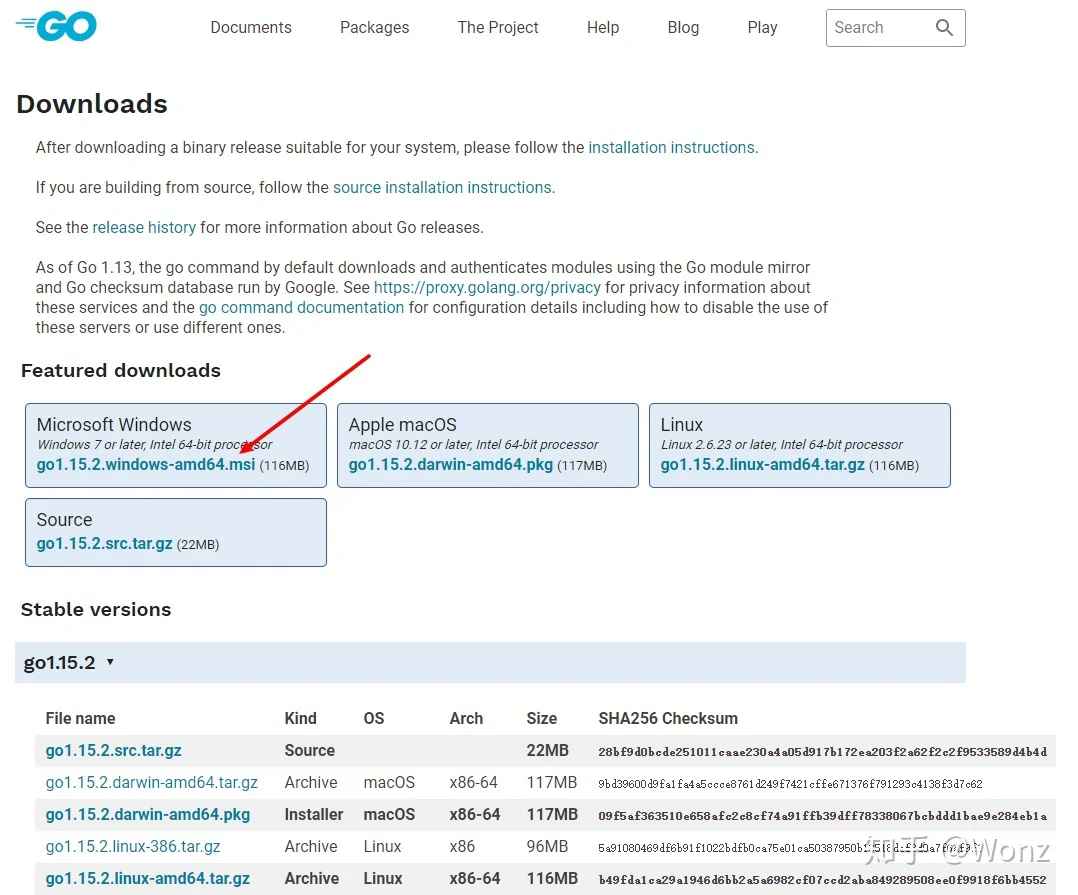The height and width of the screenshot is (895, 1078).
Task: Open the Documents menu
Action: pyautogui.click(x=251, y=27)
